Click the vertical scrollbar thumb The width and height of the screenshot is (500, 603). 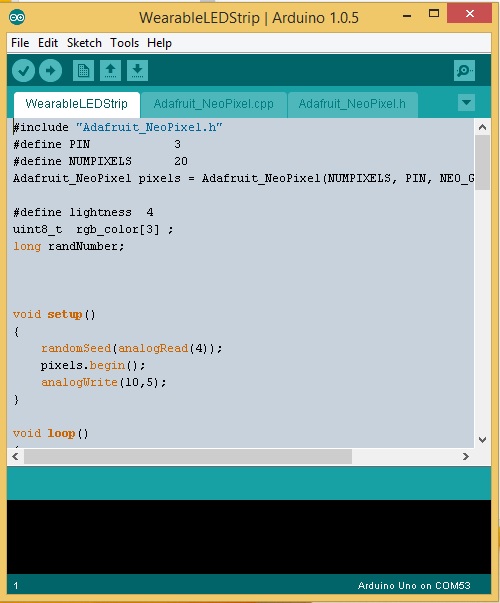[482, 162]
